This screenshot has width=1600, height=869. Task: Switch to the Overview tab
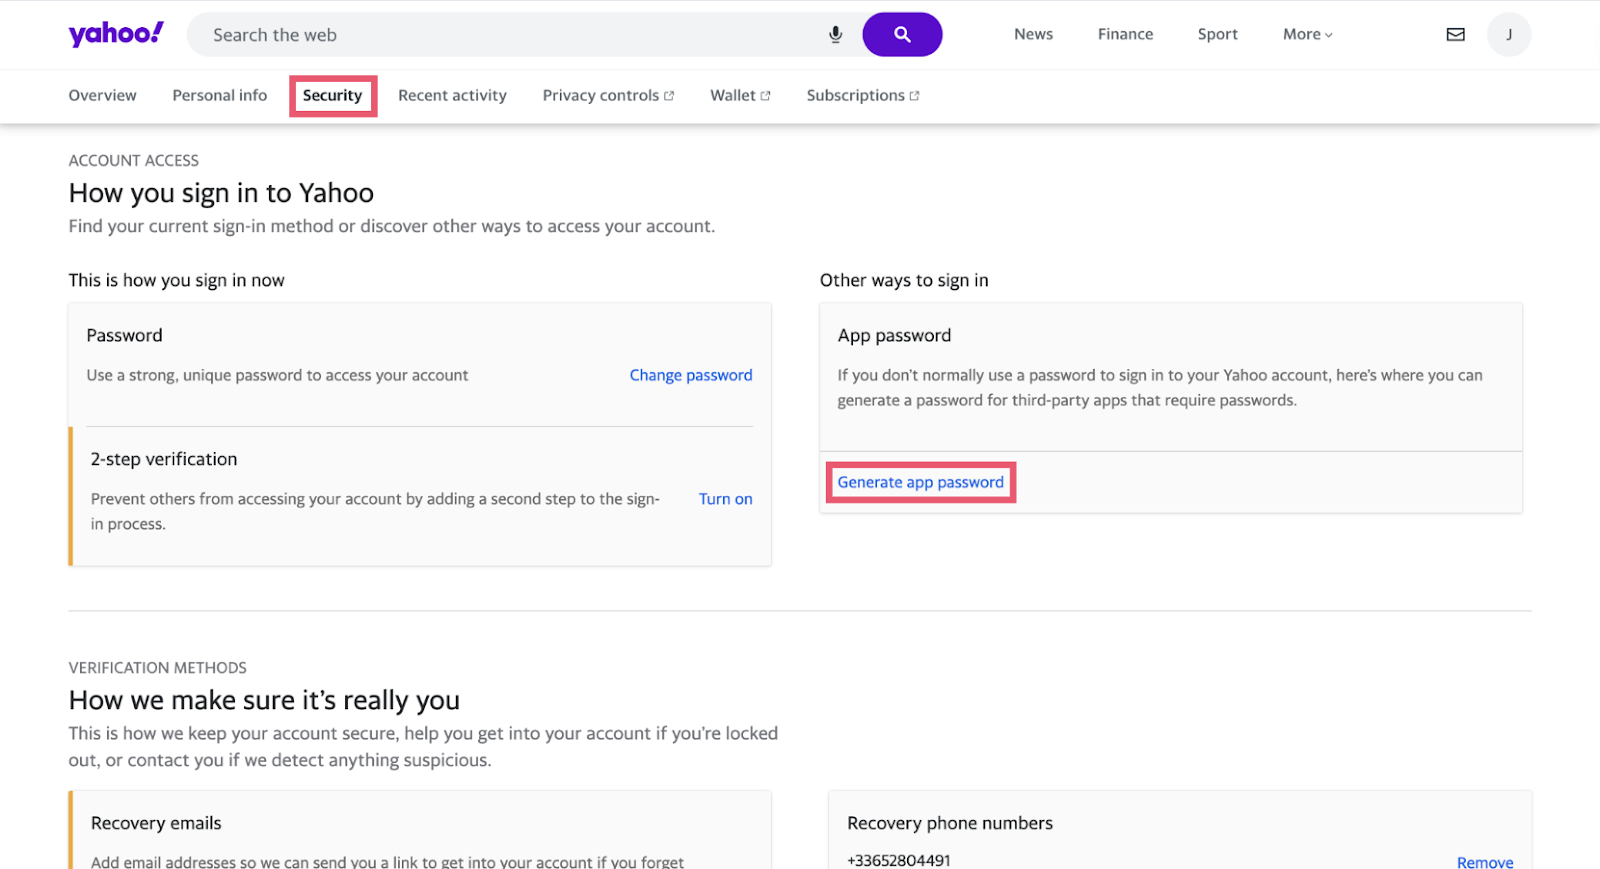point(102,95)
